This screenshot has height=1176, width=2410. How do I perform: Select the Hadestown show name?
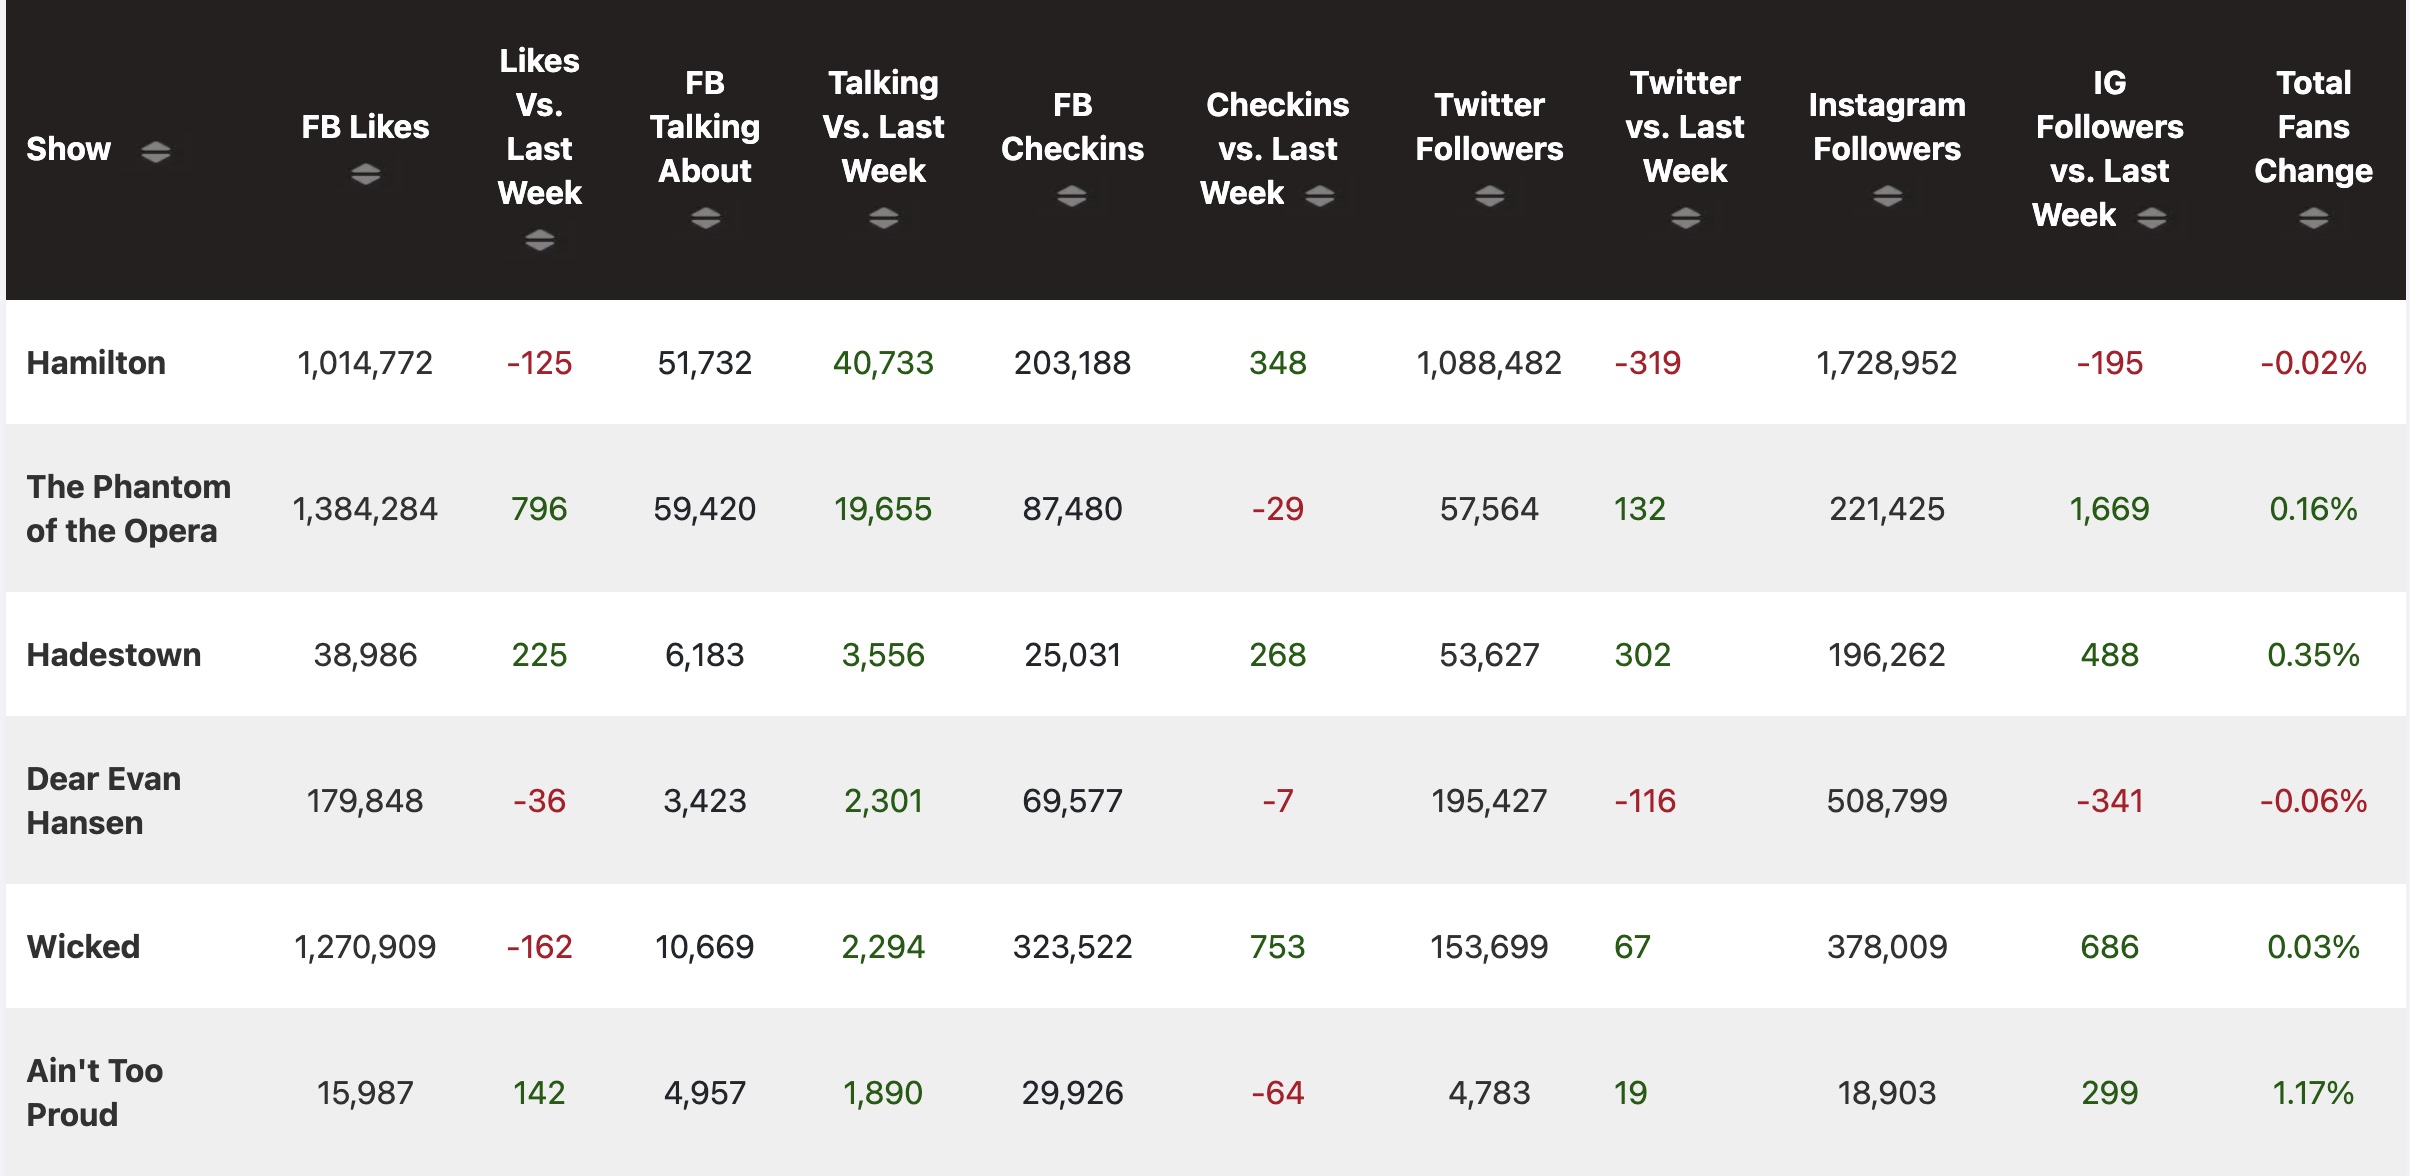114,655
